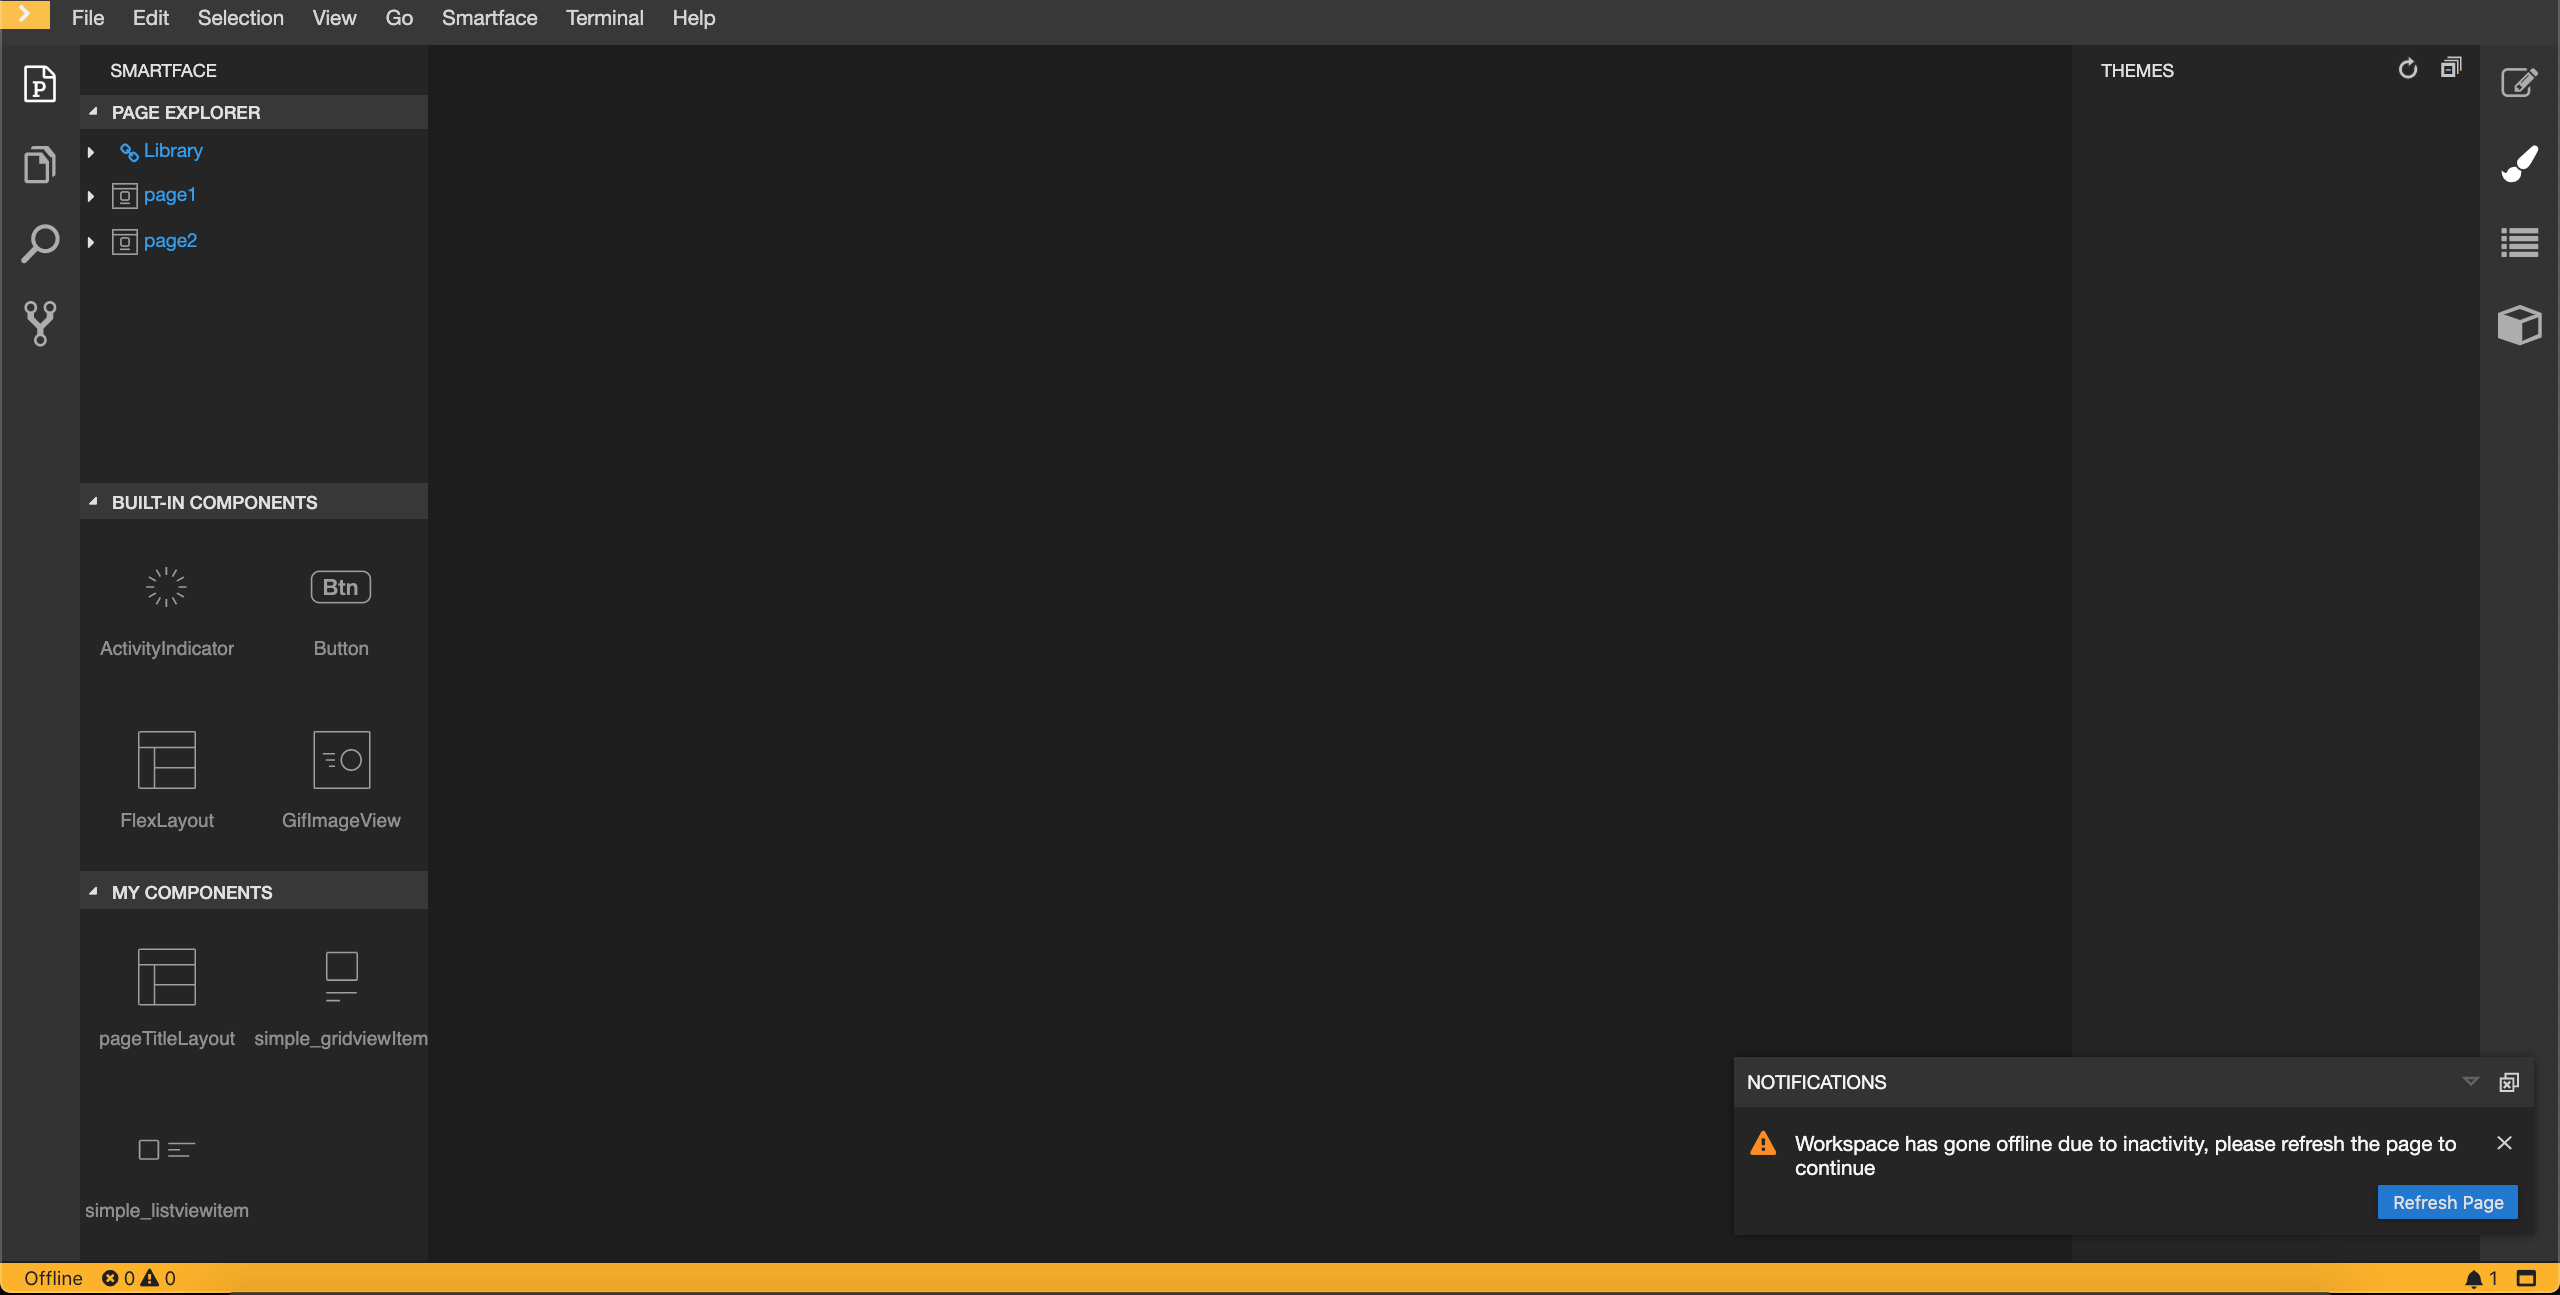Open the Search sidebar icon
Viewport: 2560px width, 1295px height.
(39, 244)
